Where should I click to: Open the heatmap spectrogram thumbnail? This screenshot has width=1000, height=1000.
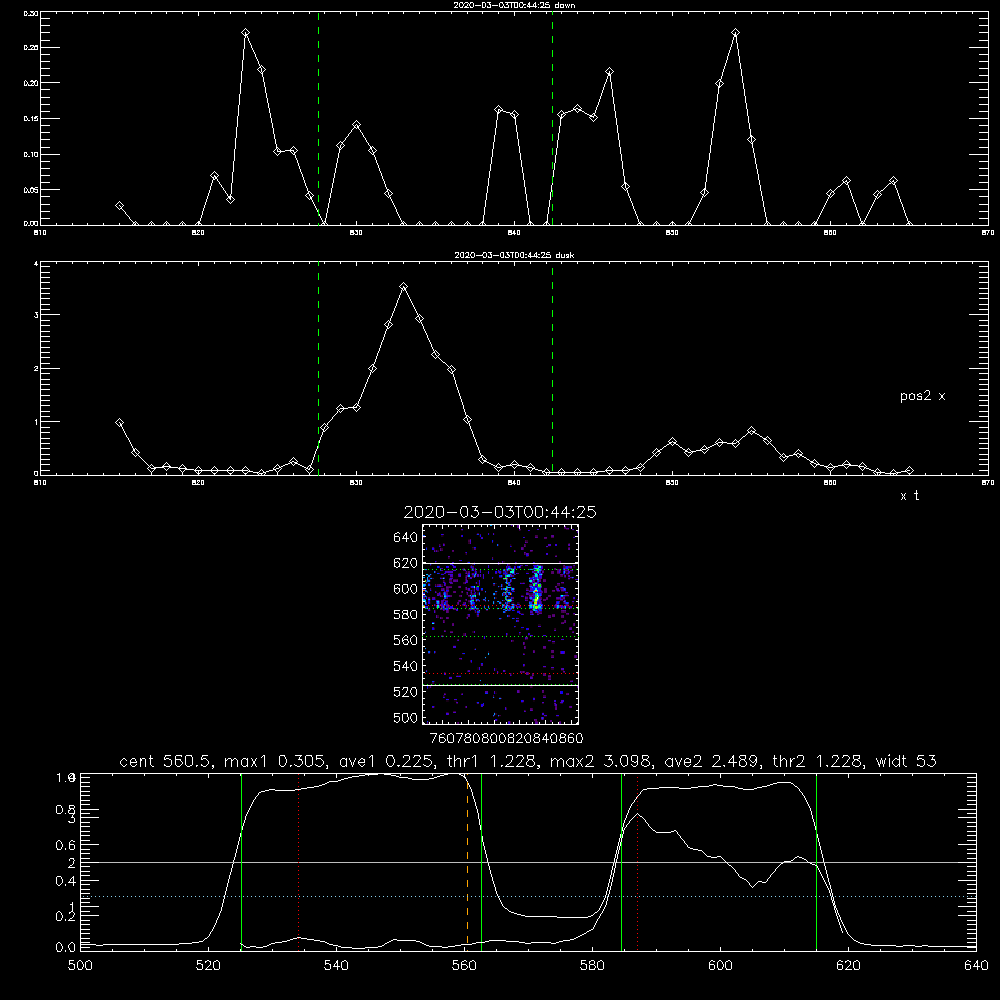pyautogui.click(x=501, y=624)
